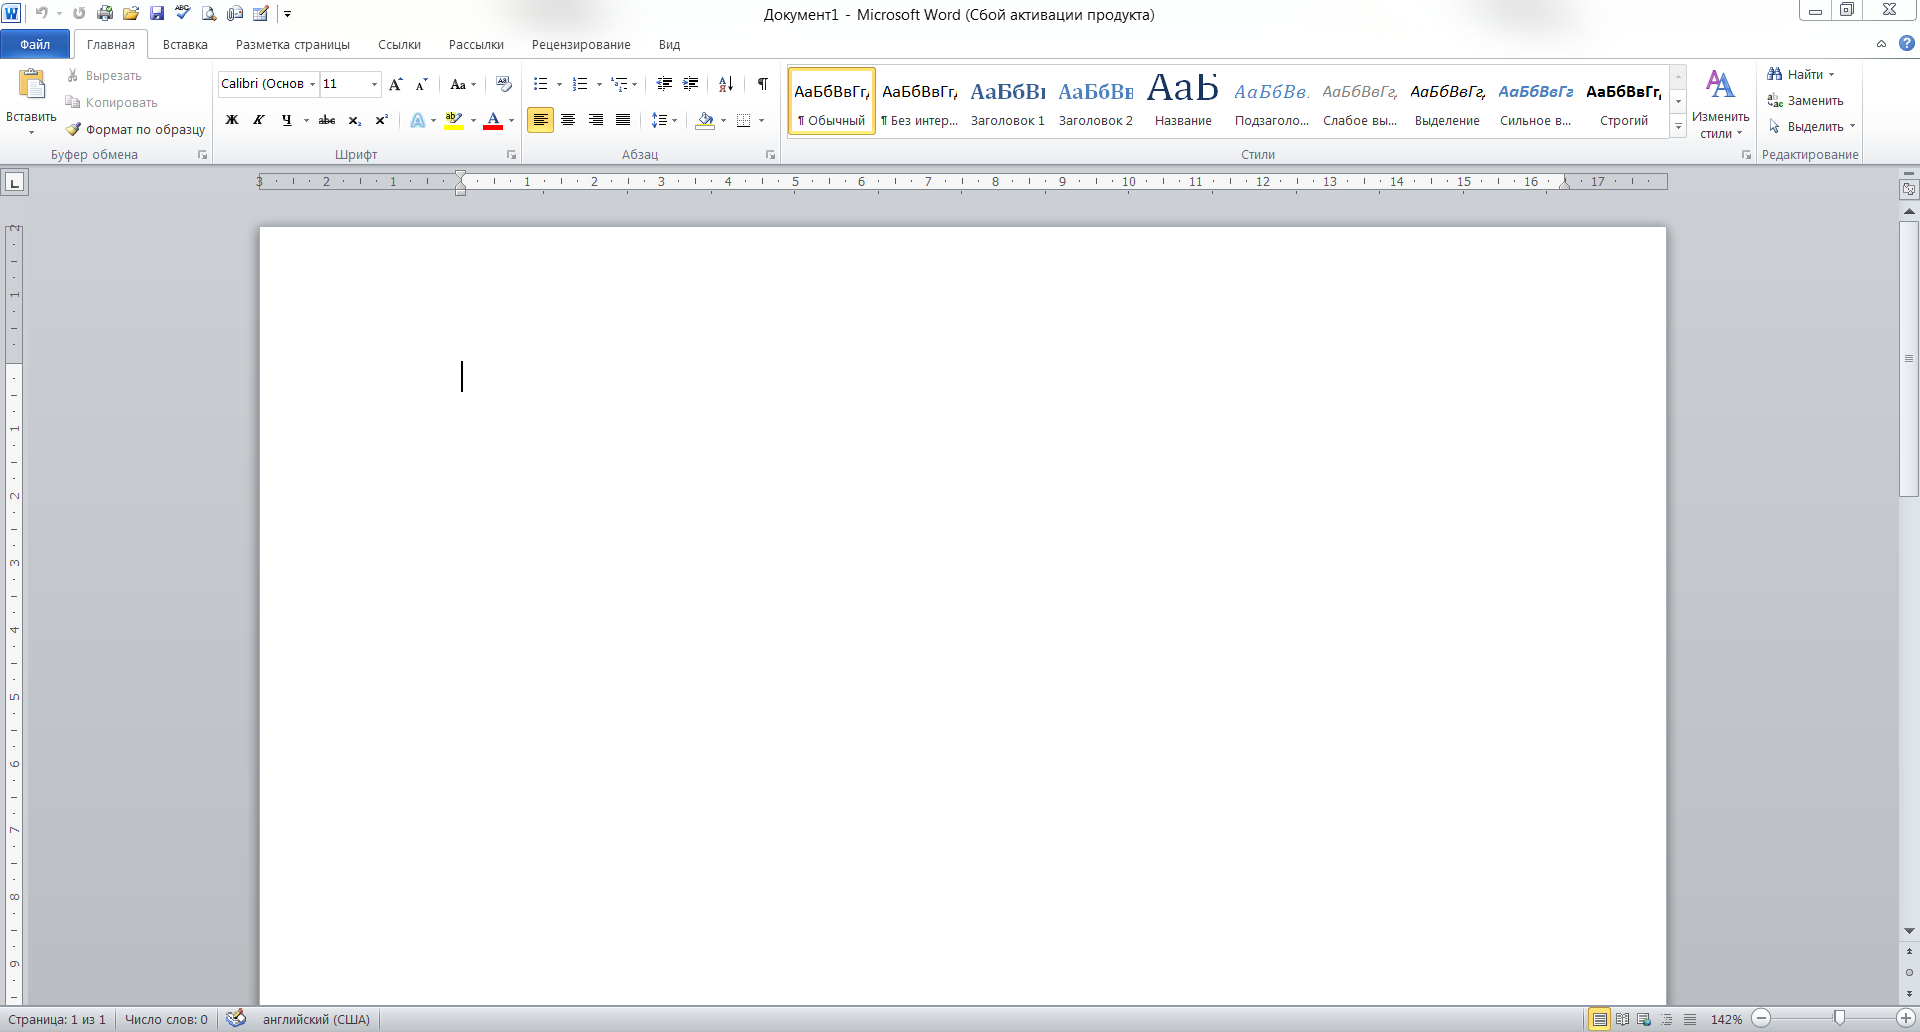The width and height of the screenshot is (1920, 1032).
Task: Open the line spacing dropdown
Action: (x=664, y=120)
